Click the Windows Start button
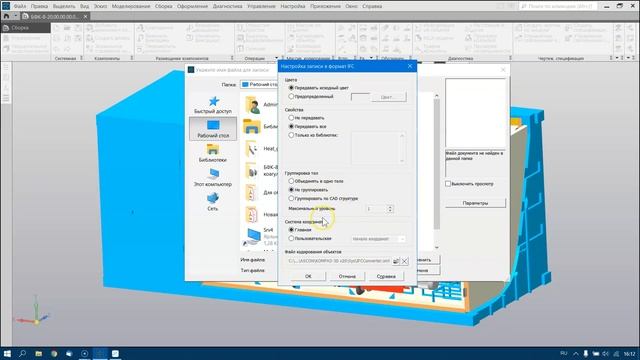The width and height of the screenshot is (640, 360). click(7, 353)
